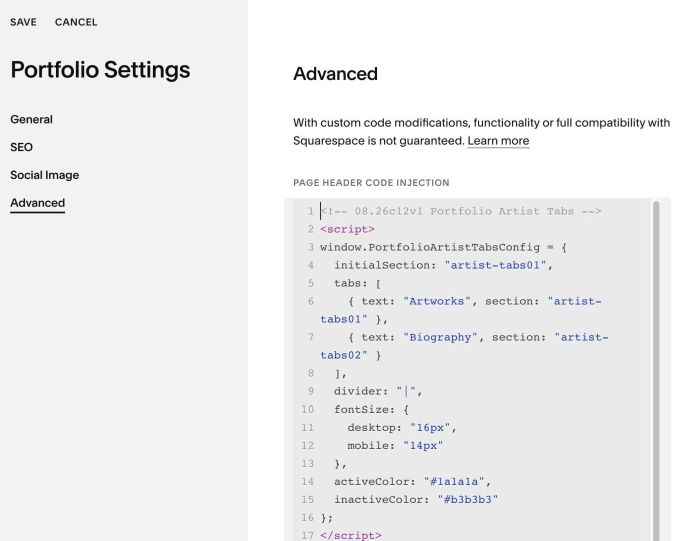This screenshot has width=700, height=541.
Task: Switch to the SEO settings section
Action: coord(21,147)
